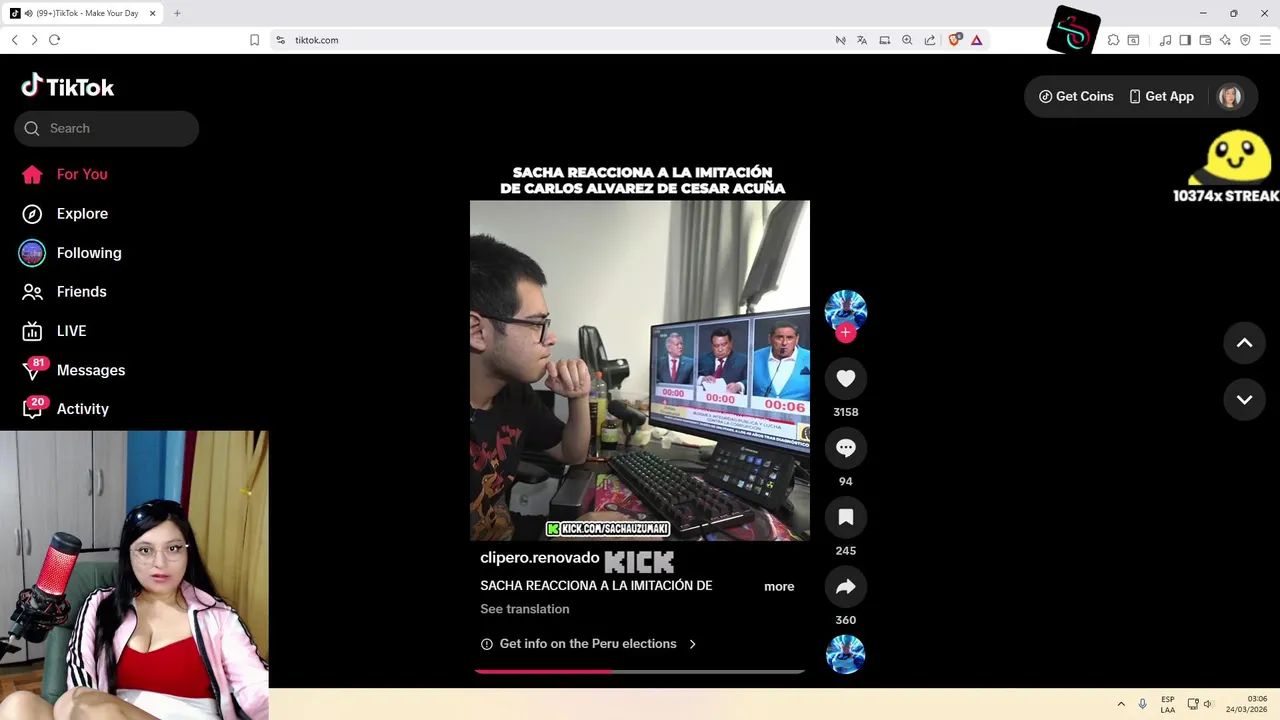Open the site settings icon in address bar
The height and width of the screenshot is (720, 1280).
click(x=281, y=40)
